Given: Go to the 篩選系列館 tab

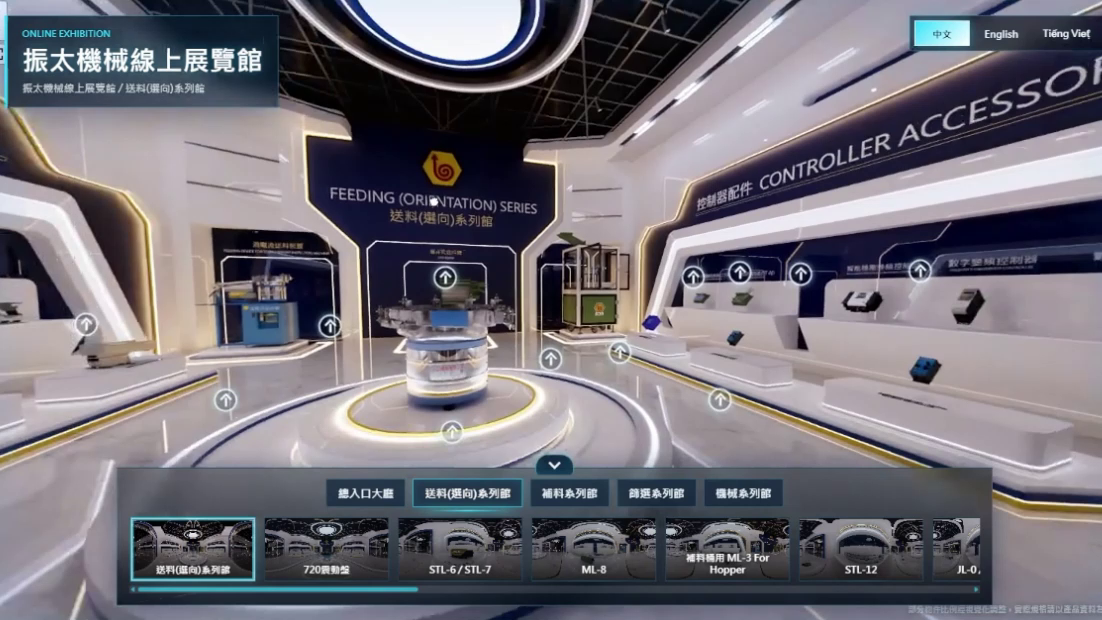Looking at the screenshot, I should [656, 493].
